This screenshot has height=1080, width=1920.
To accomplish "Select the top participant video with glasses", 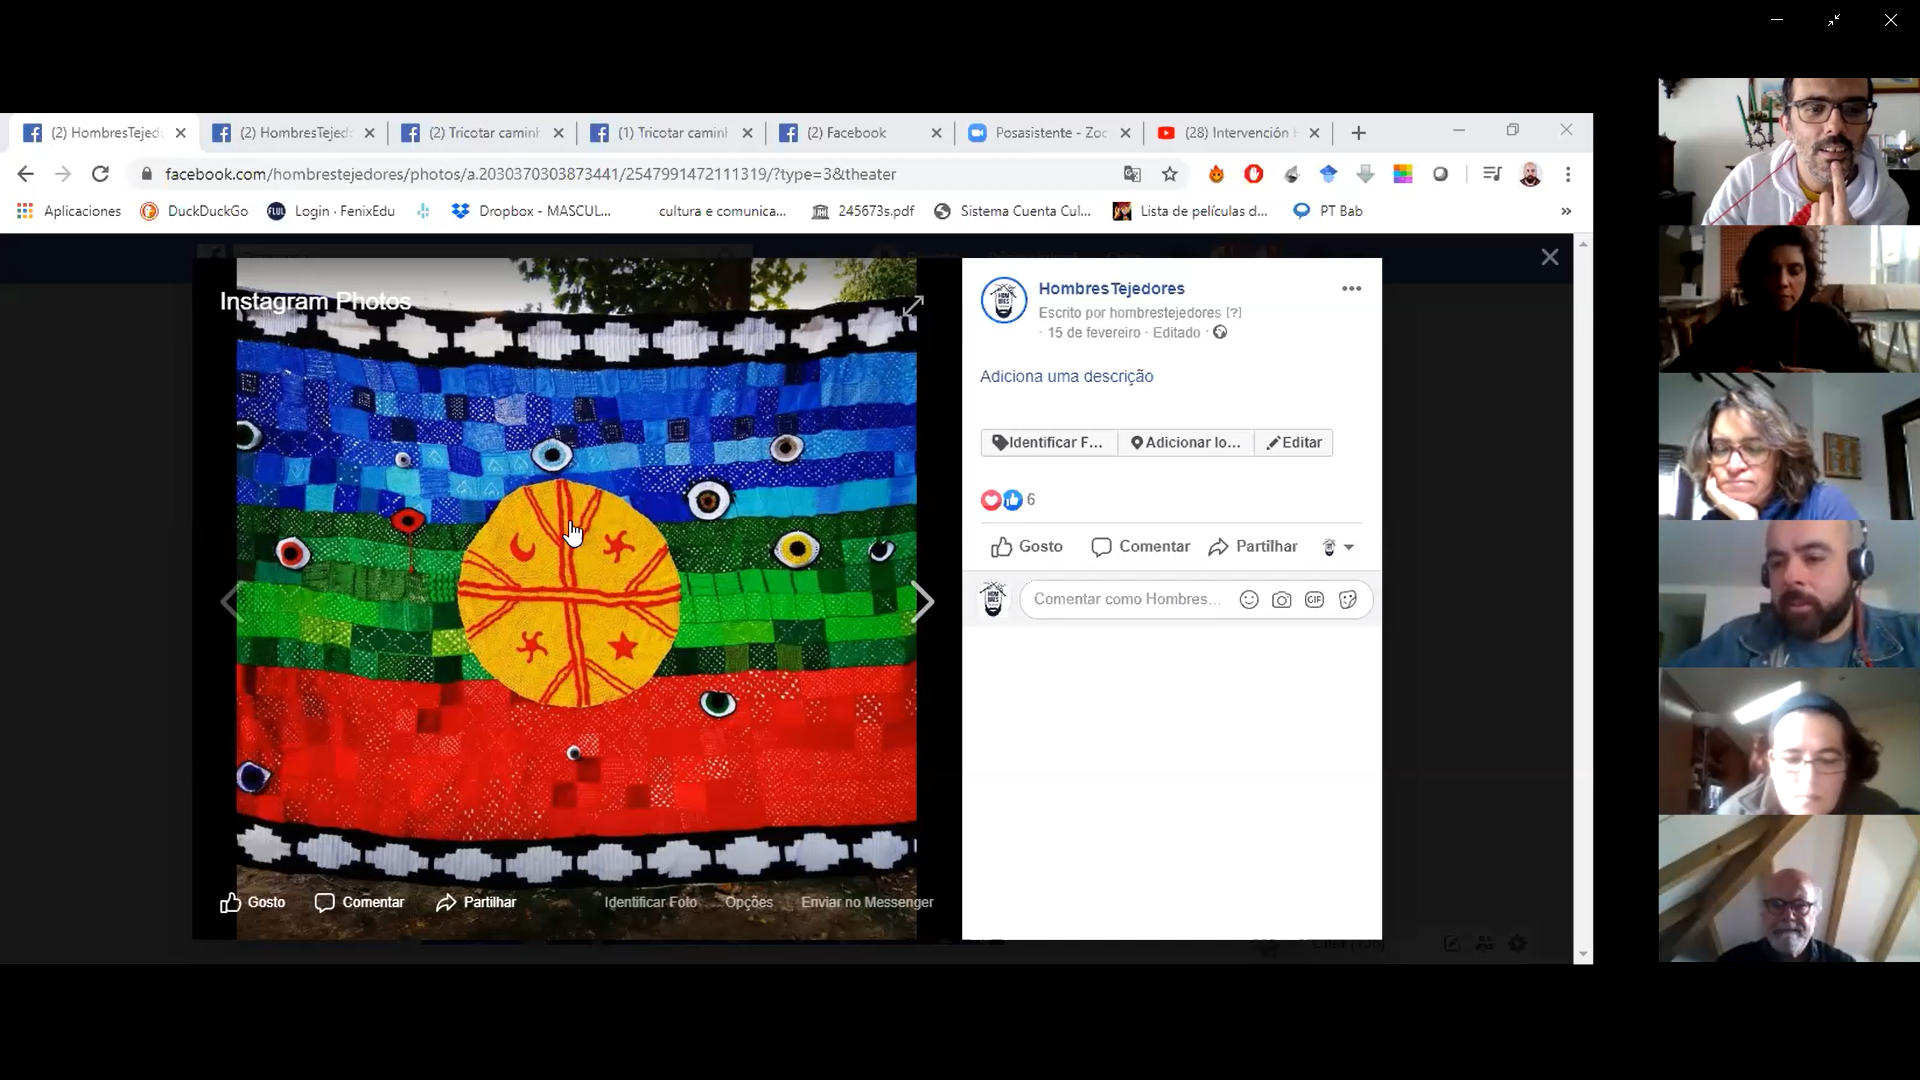I will click(1789, 151).
